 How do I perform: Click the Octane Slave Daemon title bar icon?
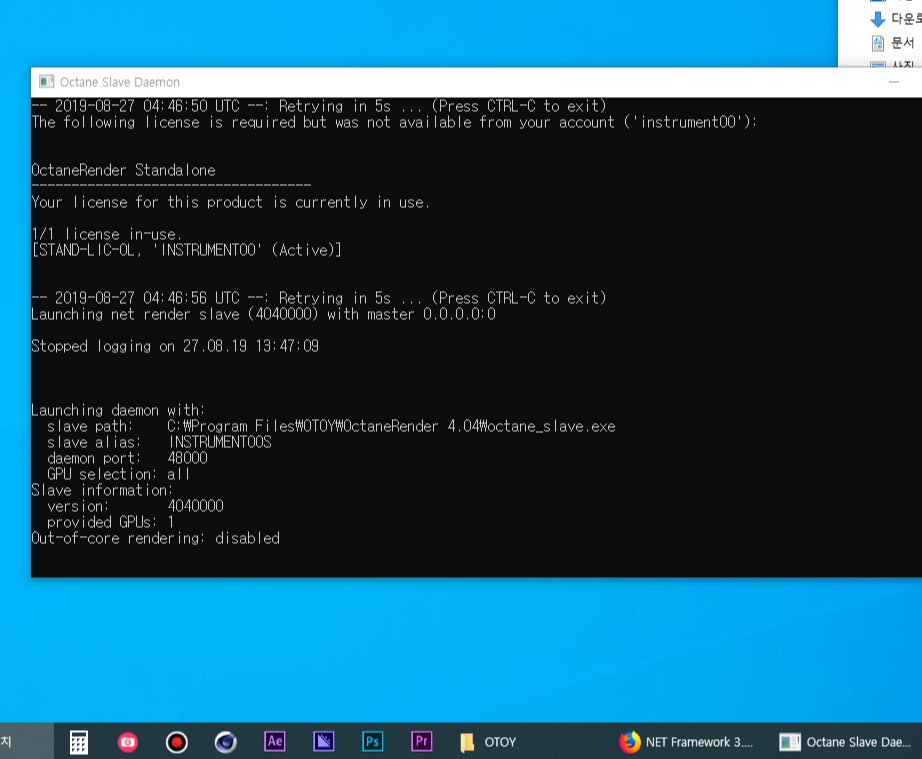click(46, 82)
